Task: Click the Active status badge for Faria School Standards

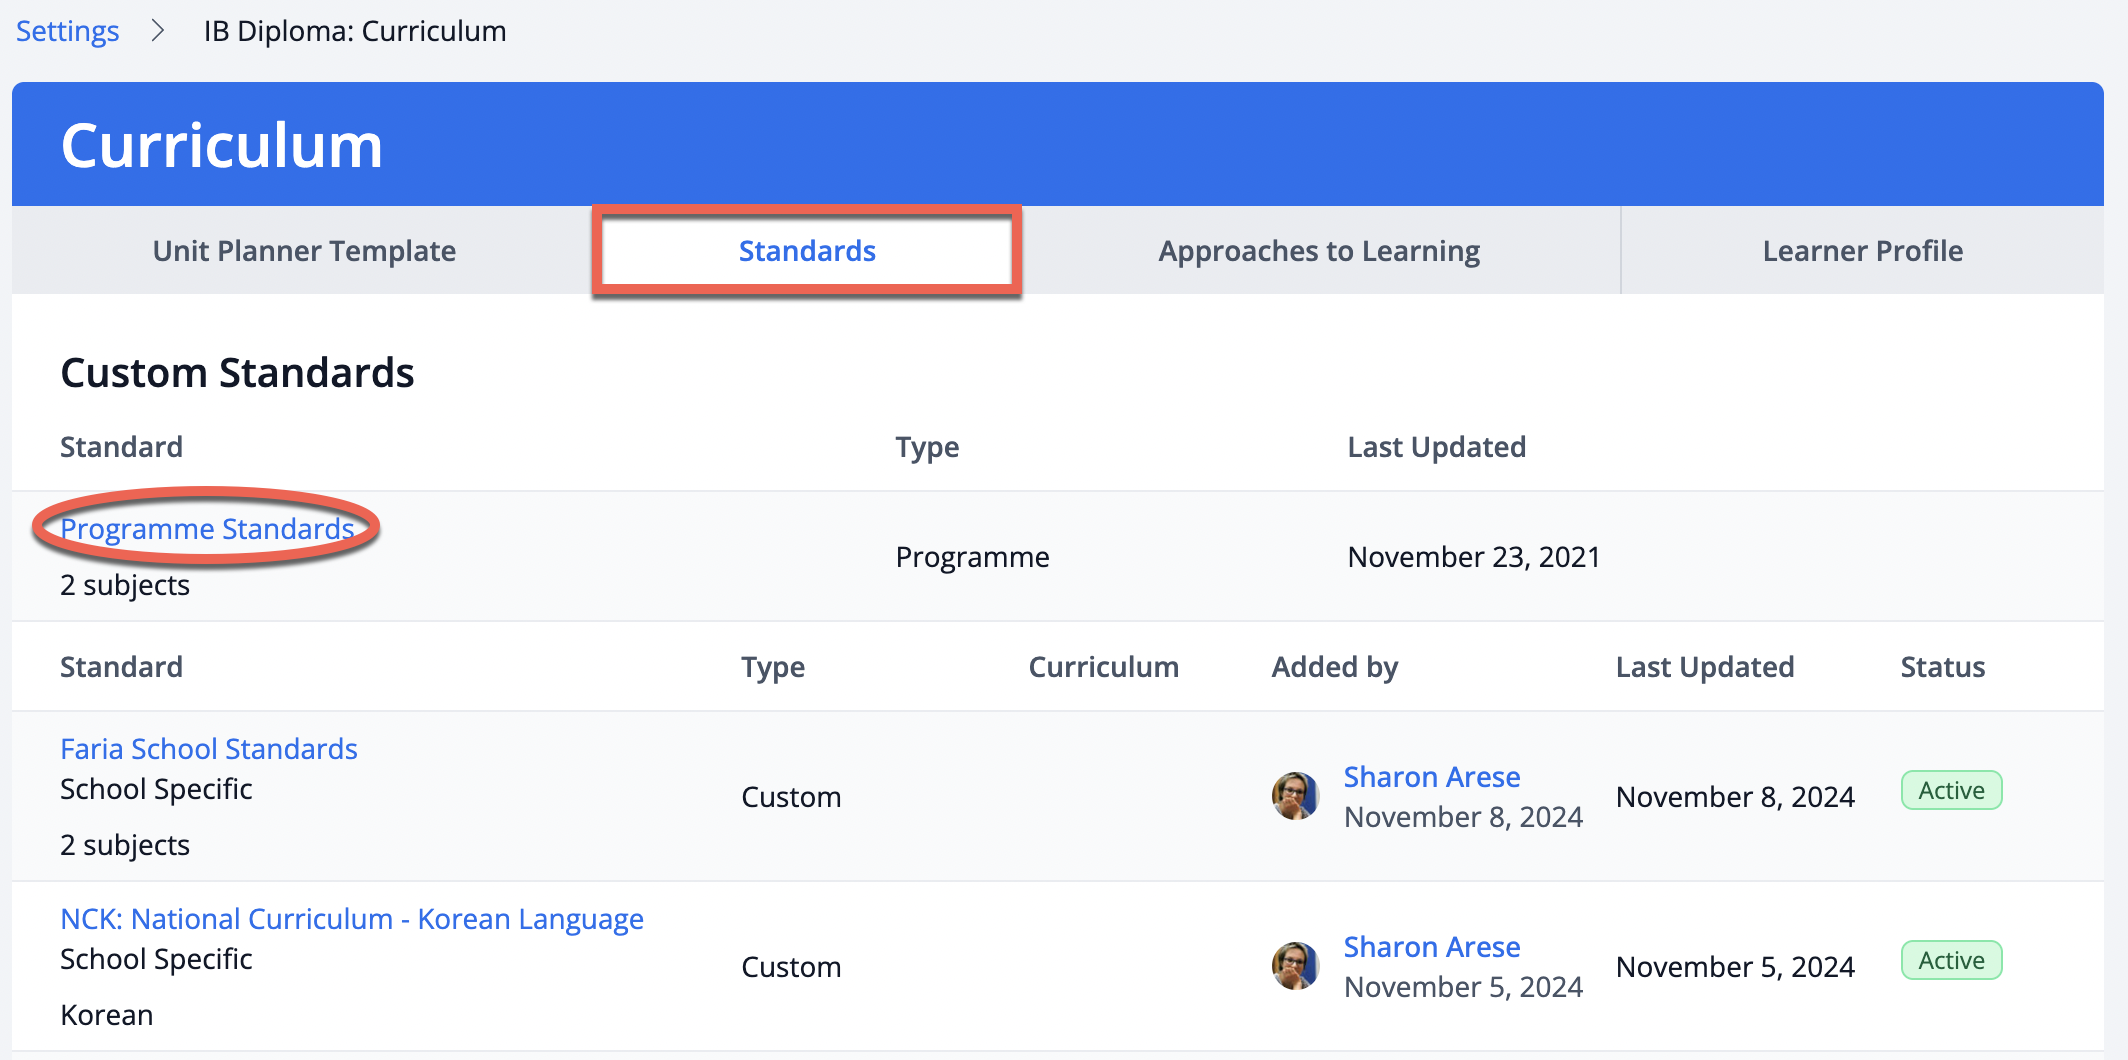Action: [x=1950, y=790]
